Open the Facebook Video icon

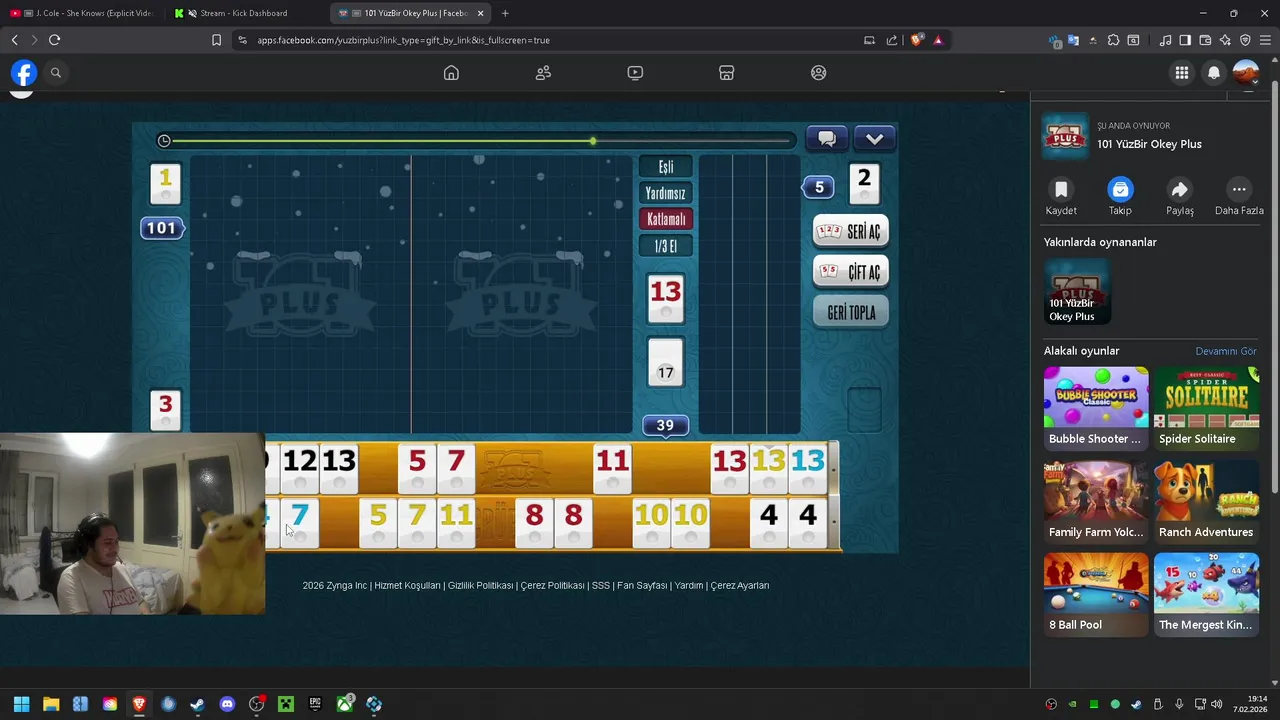pyautogui.click(x=635, y=73)
